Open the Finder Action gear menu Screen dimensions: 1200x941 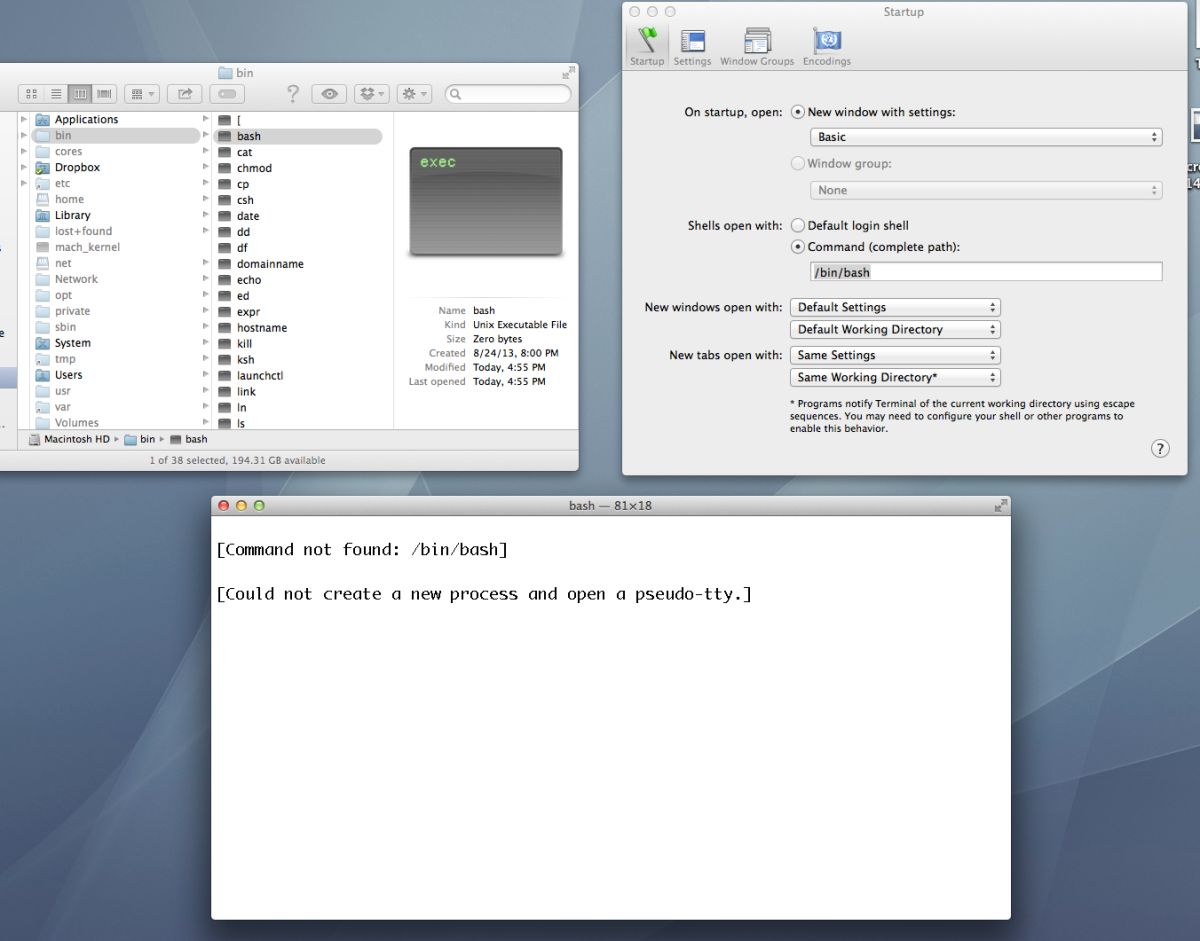point(414,94)
